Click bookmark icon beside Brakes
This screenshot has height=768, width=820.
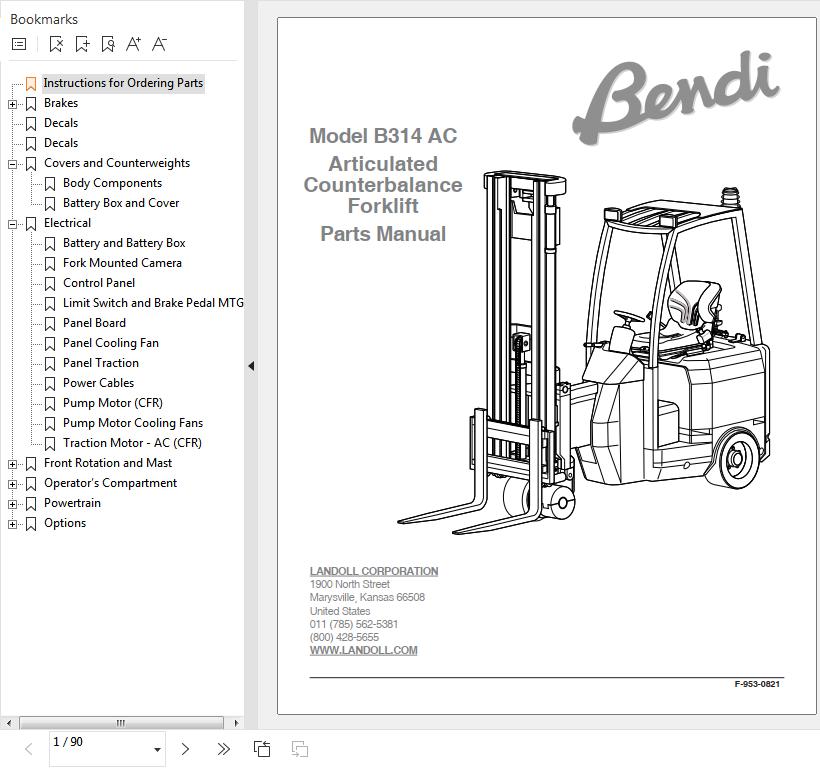31,104
